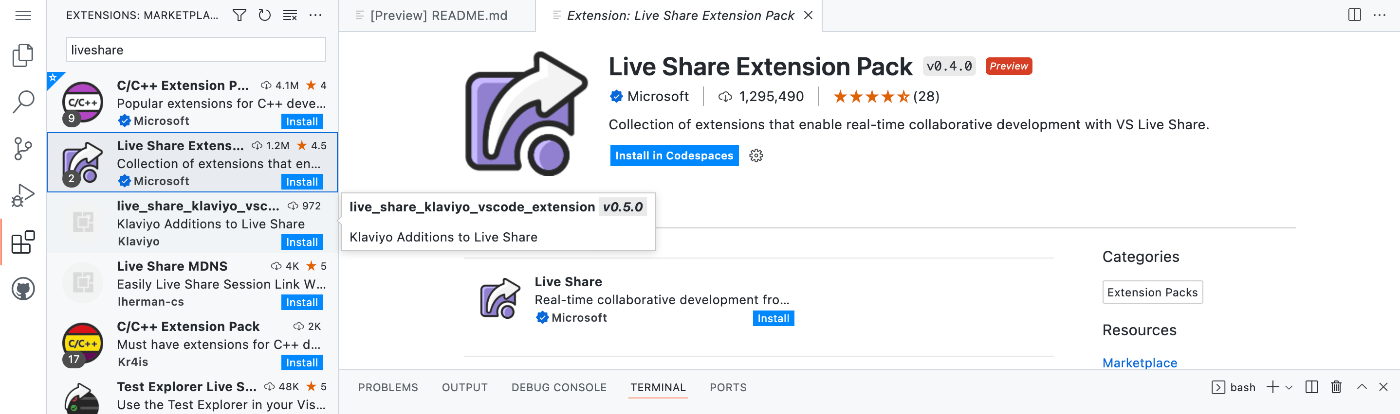Screen dimensions: 1400x414
Task: Click the star rating (28)
Action: [886, 96]
